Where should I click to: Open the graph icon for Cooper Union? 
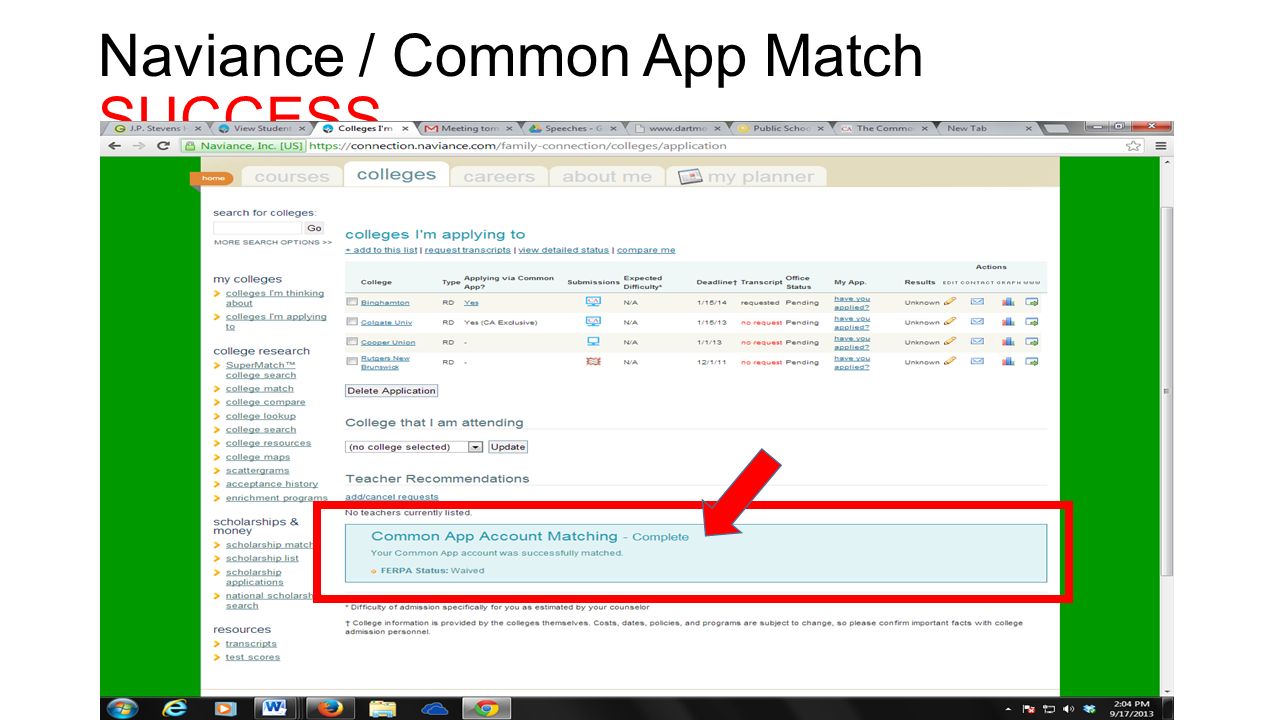coord(1008,342)
